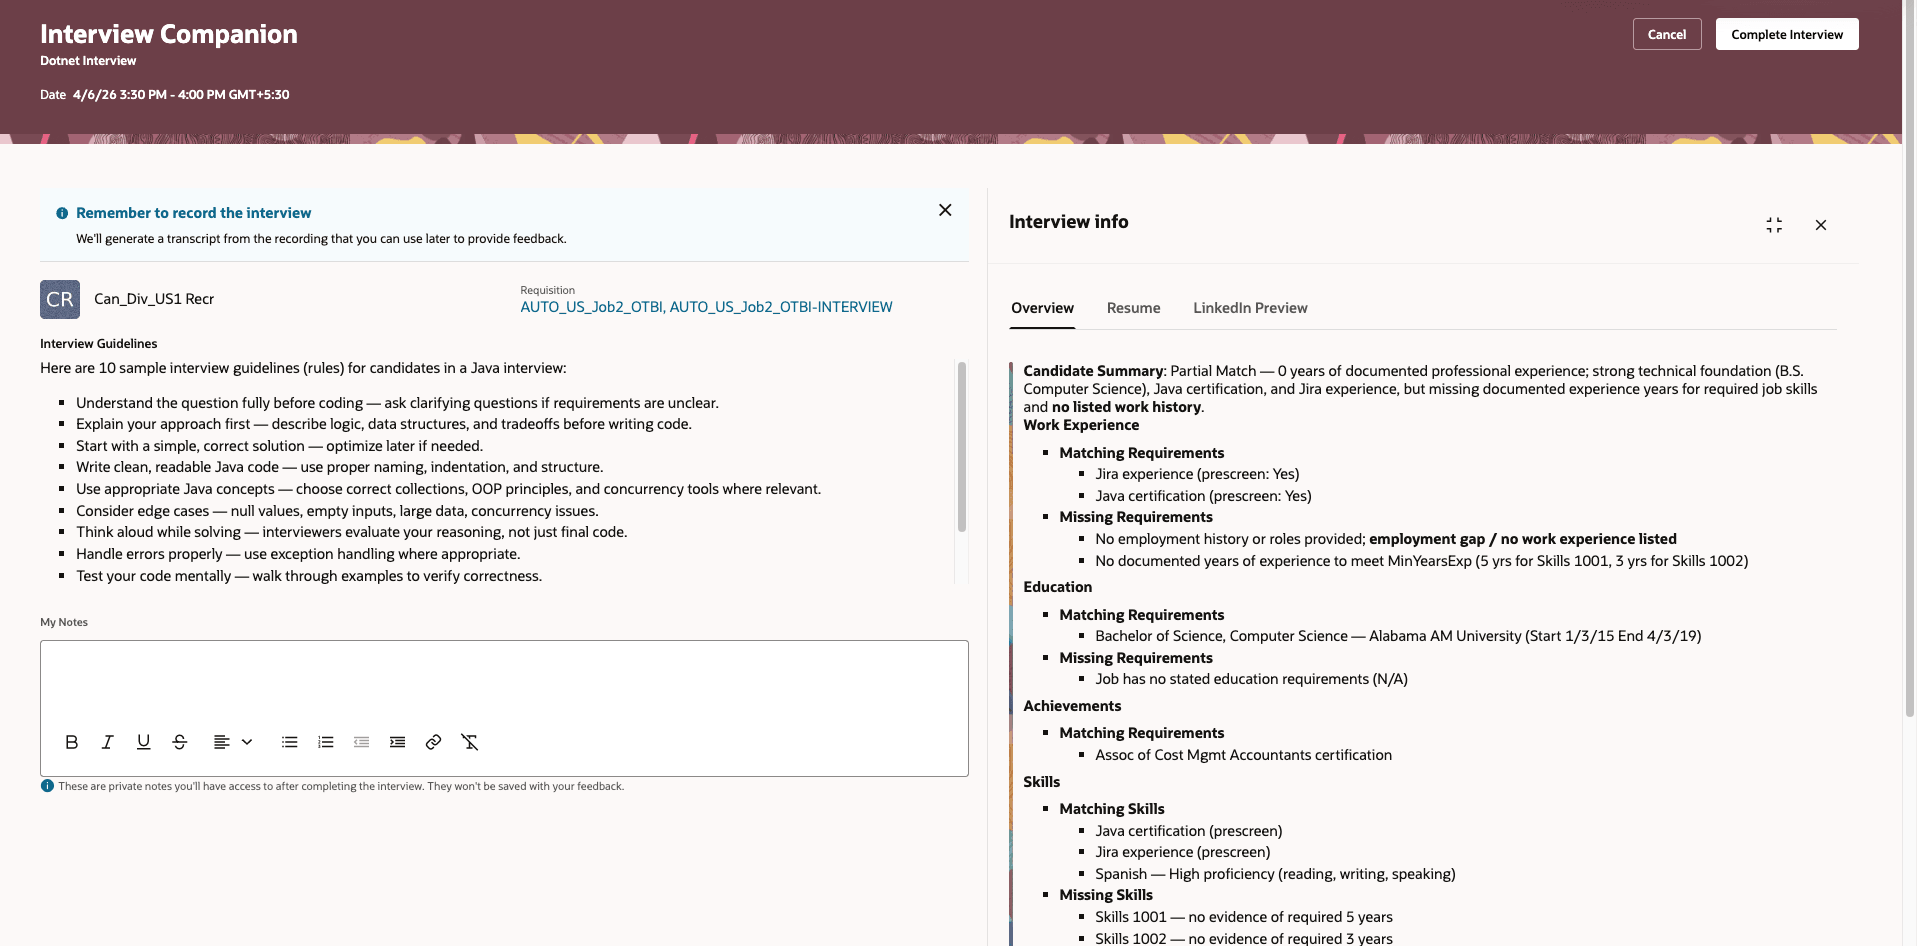Viewport: 1917px width, 946px height.
Task: Click the 'Interview info' panel heading
Action: click(x=1068, y=222)
